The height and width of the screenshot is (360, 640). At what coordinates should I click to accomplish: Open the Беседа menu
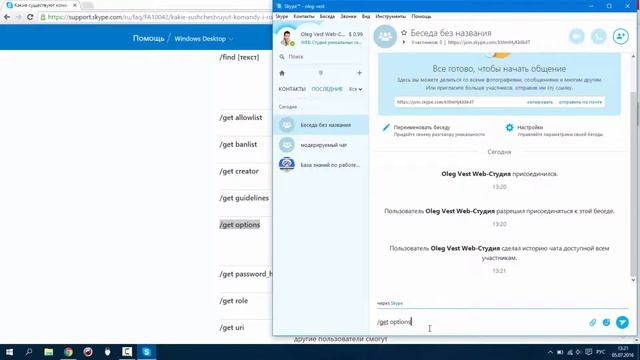coord(327,16)
